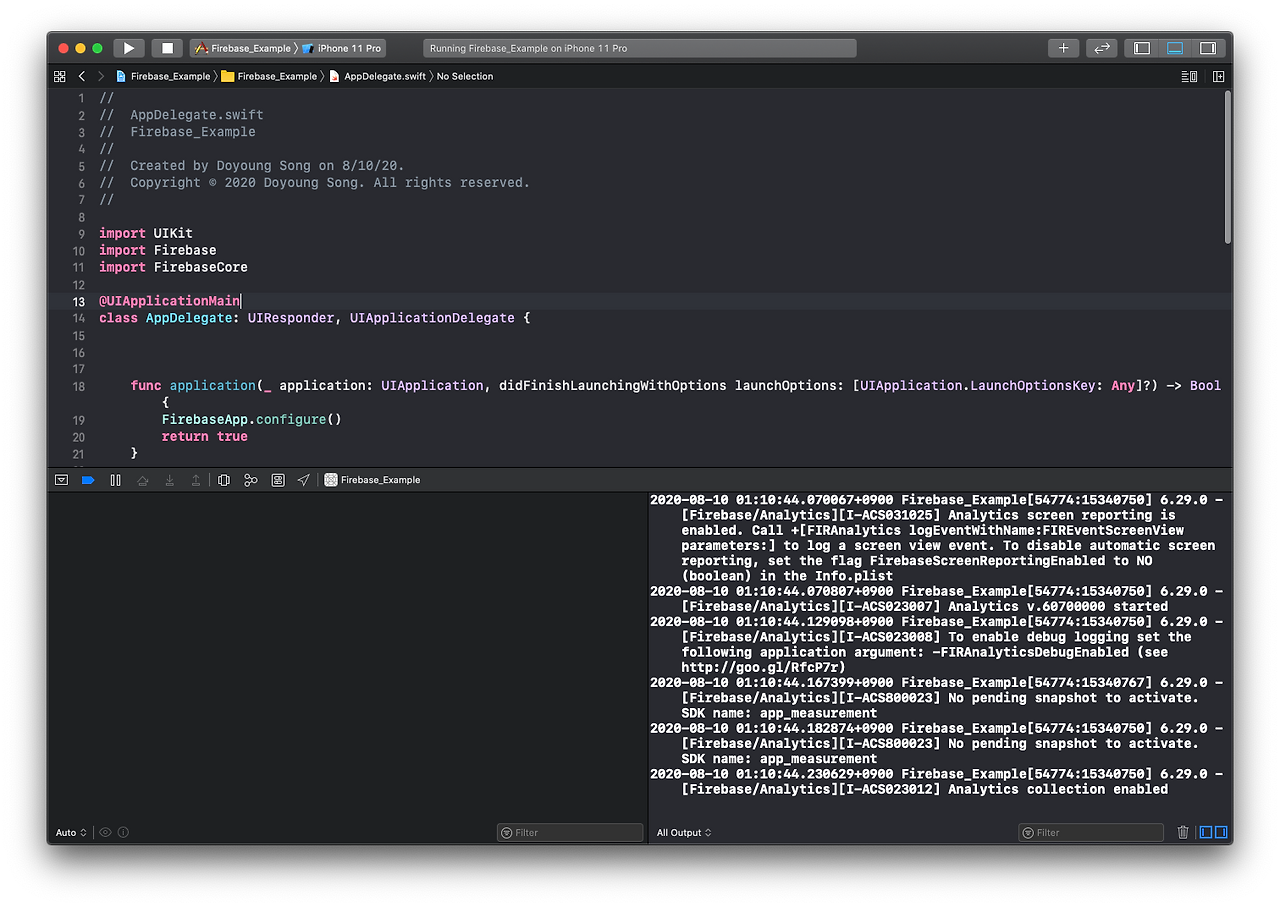This screenshot has width=1280, height=907.
Task: Open the All Output dropdown
Action: [x=684, y=832]
